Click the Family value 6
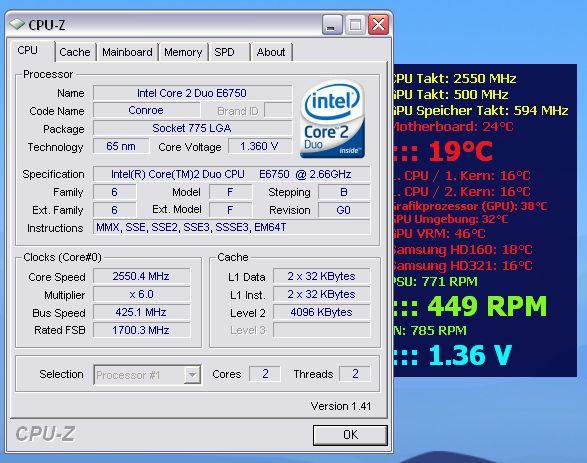Image resolution: width=587 pixels, height=463 pixels. pyautogui.click(x=115, y=192)
